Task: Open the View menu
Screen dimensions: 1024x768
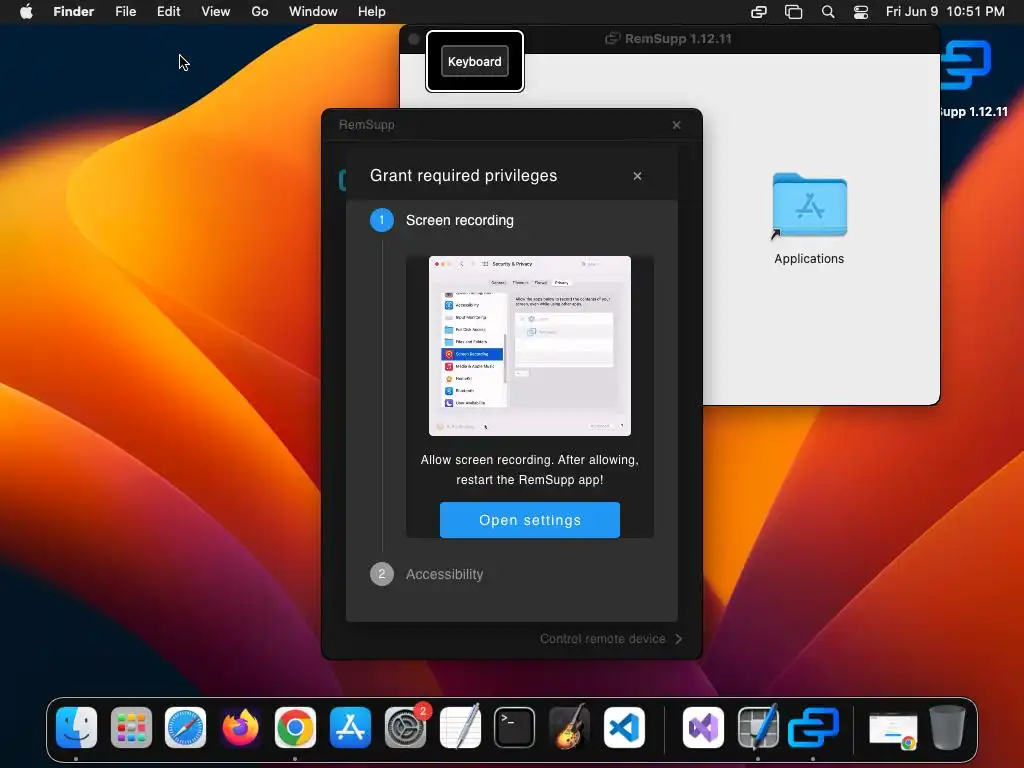Action: (216, 12)
